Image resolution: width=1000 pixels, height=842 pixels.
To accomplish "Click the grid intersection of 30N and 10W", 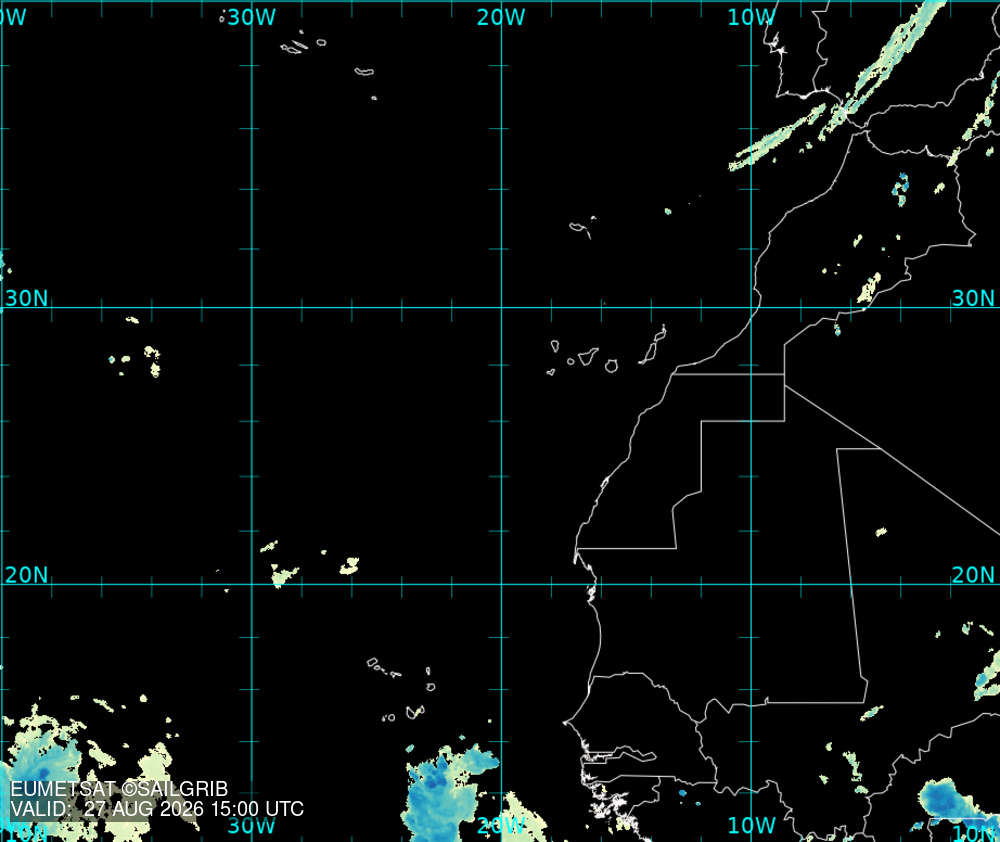I will 751,307.
